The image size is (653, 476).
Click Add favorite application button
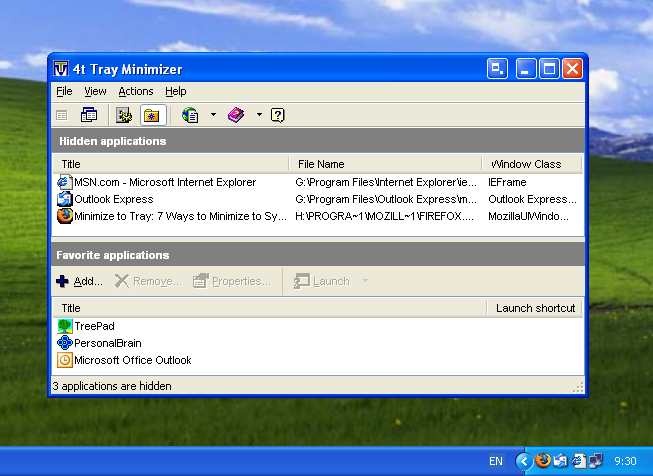pos(79,281)
